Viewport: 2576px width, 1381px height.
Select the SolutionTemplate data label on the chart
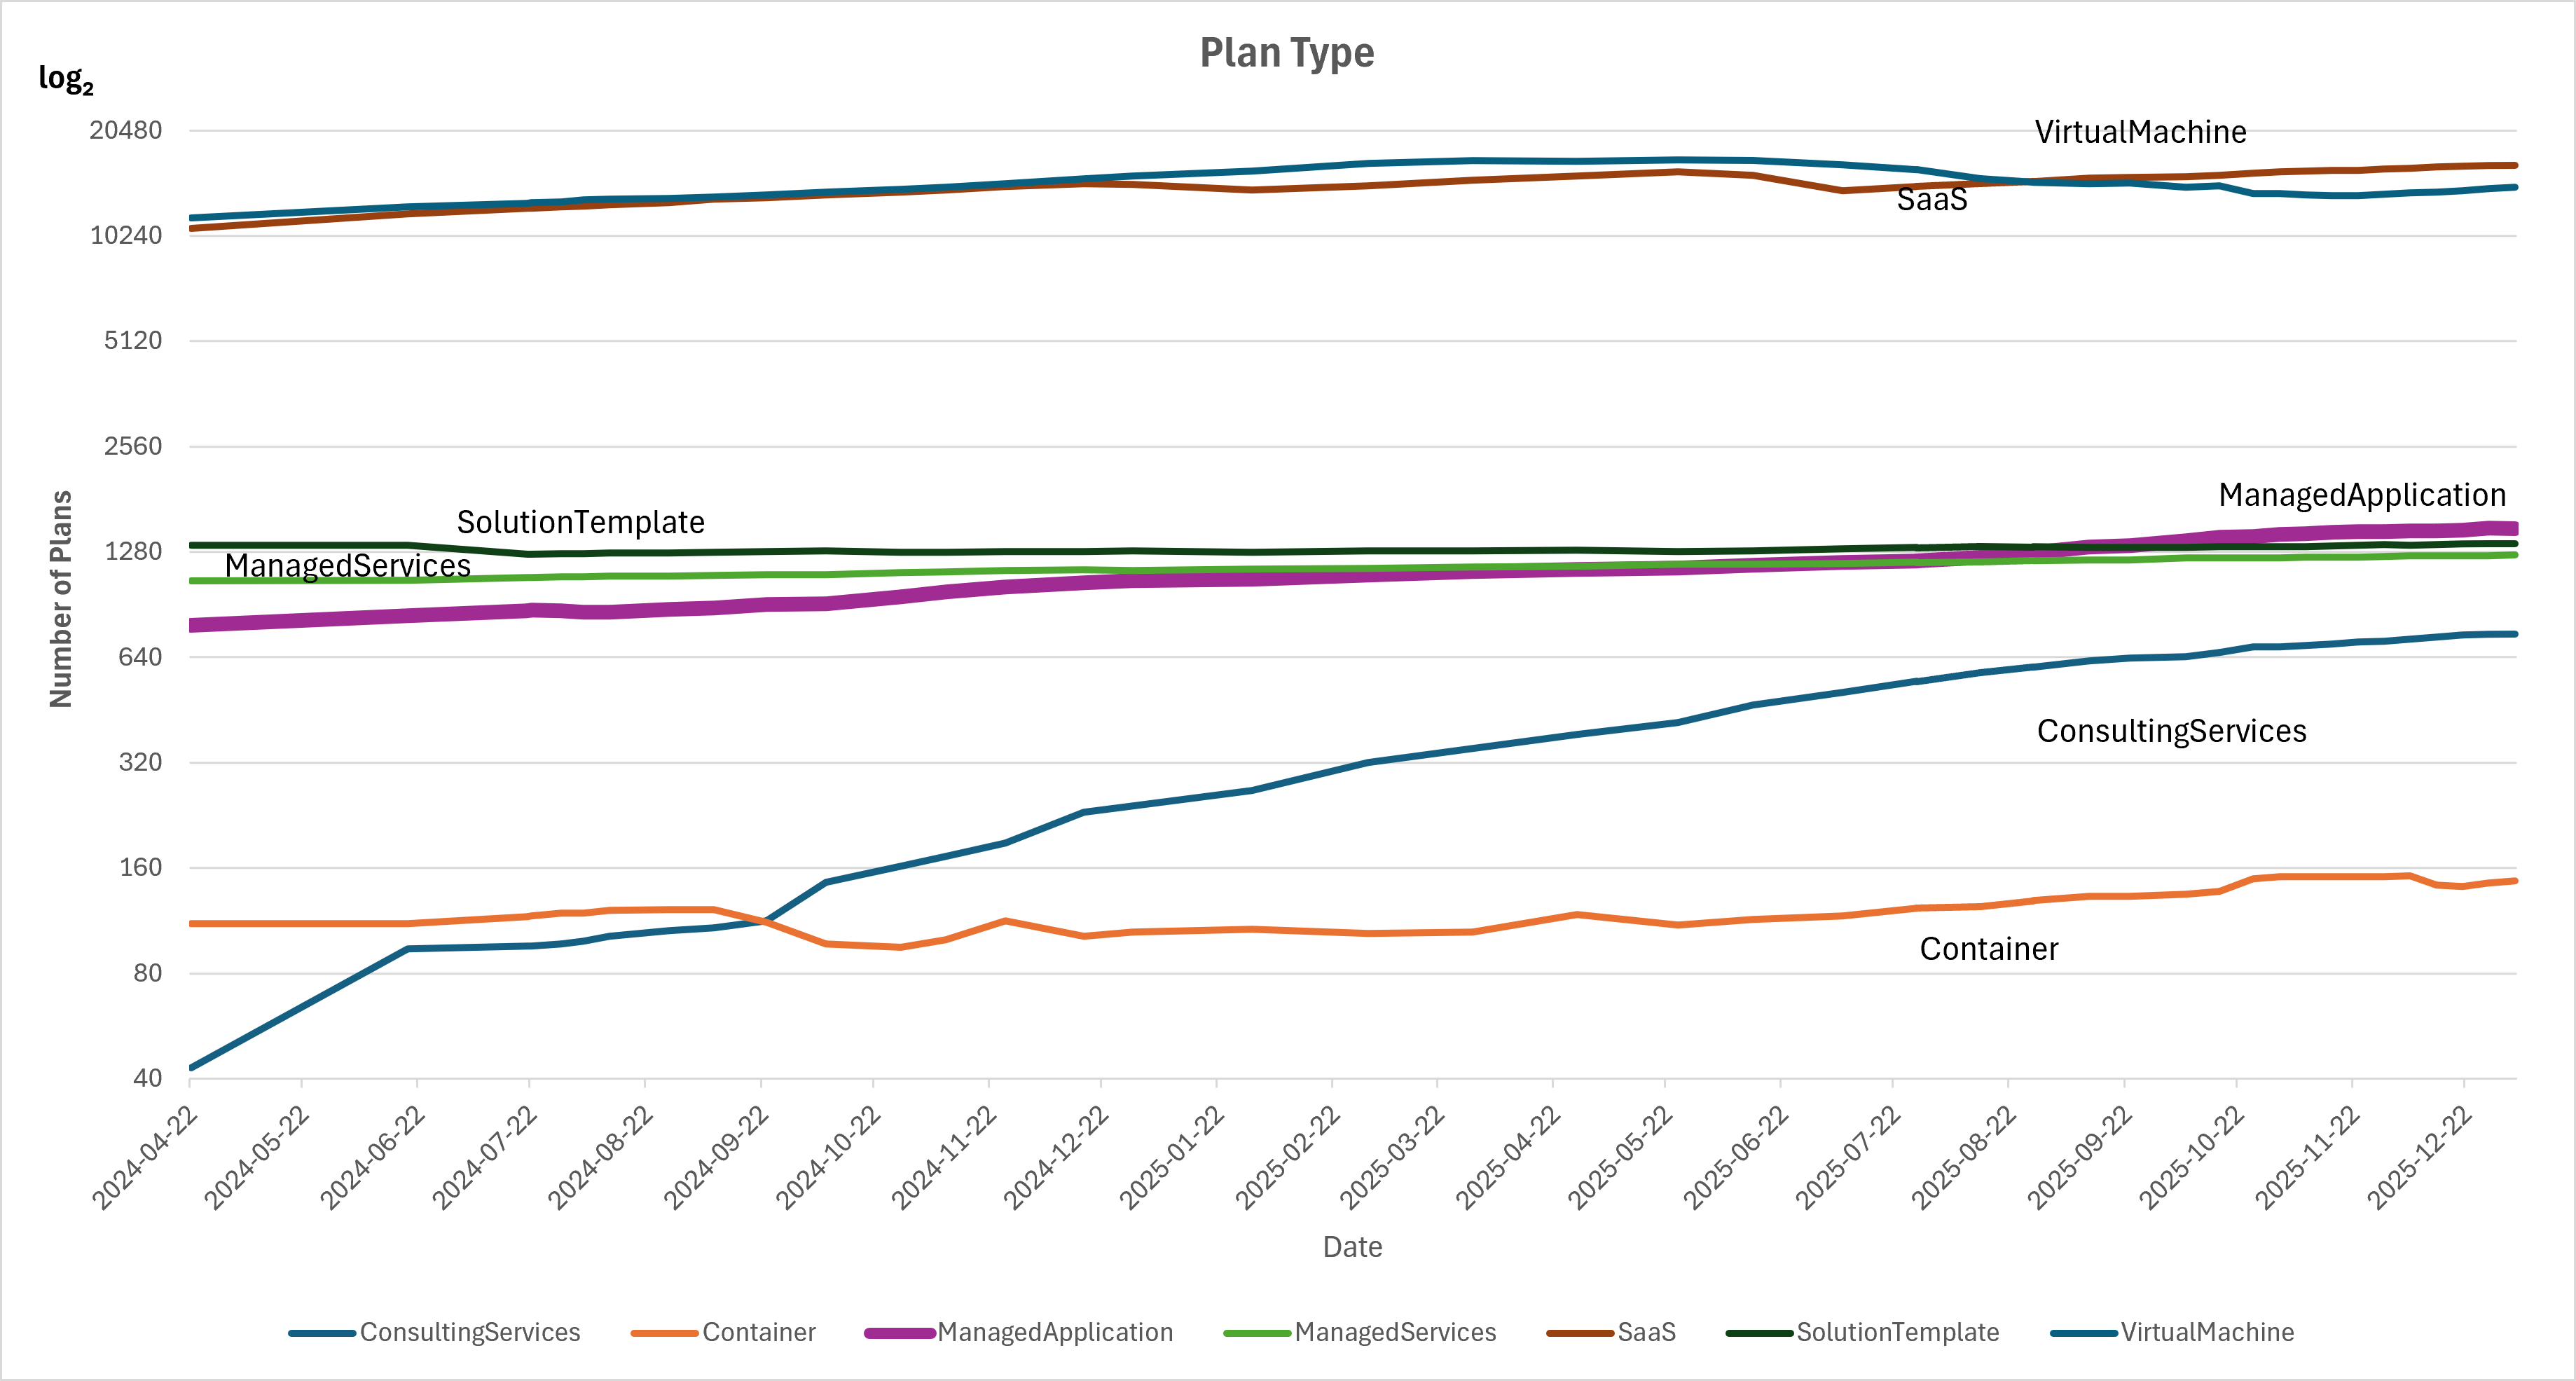pyautogui.click(x=580, y=522)
